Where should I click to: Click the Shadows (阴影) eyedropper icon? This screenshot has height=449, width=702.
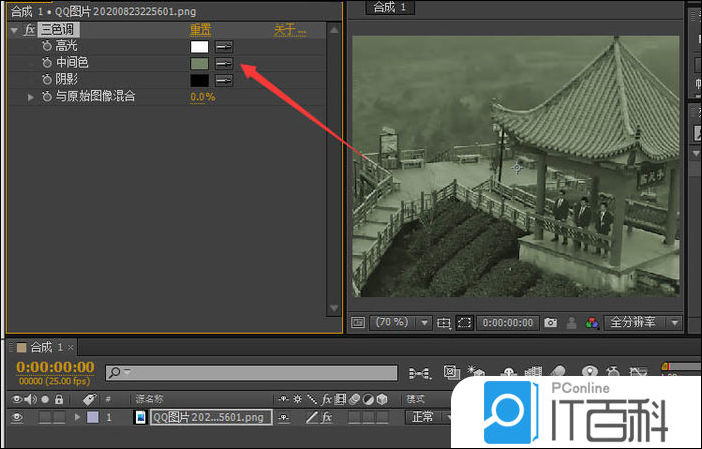(x=224, y=80)
